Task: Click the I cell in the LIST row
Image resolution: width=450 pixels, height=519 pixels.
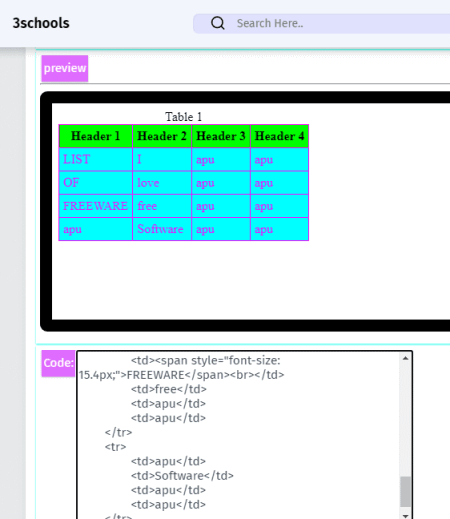Action: pyautogui.click(x=162, y=159)
